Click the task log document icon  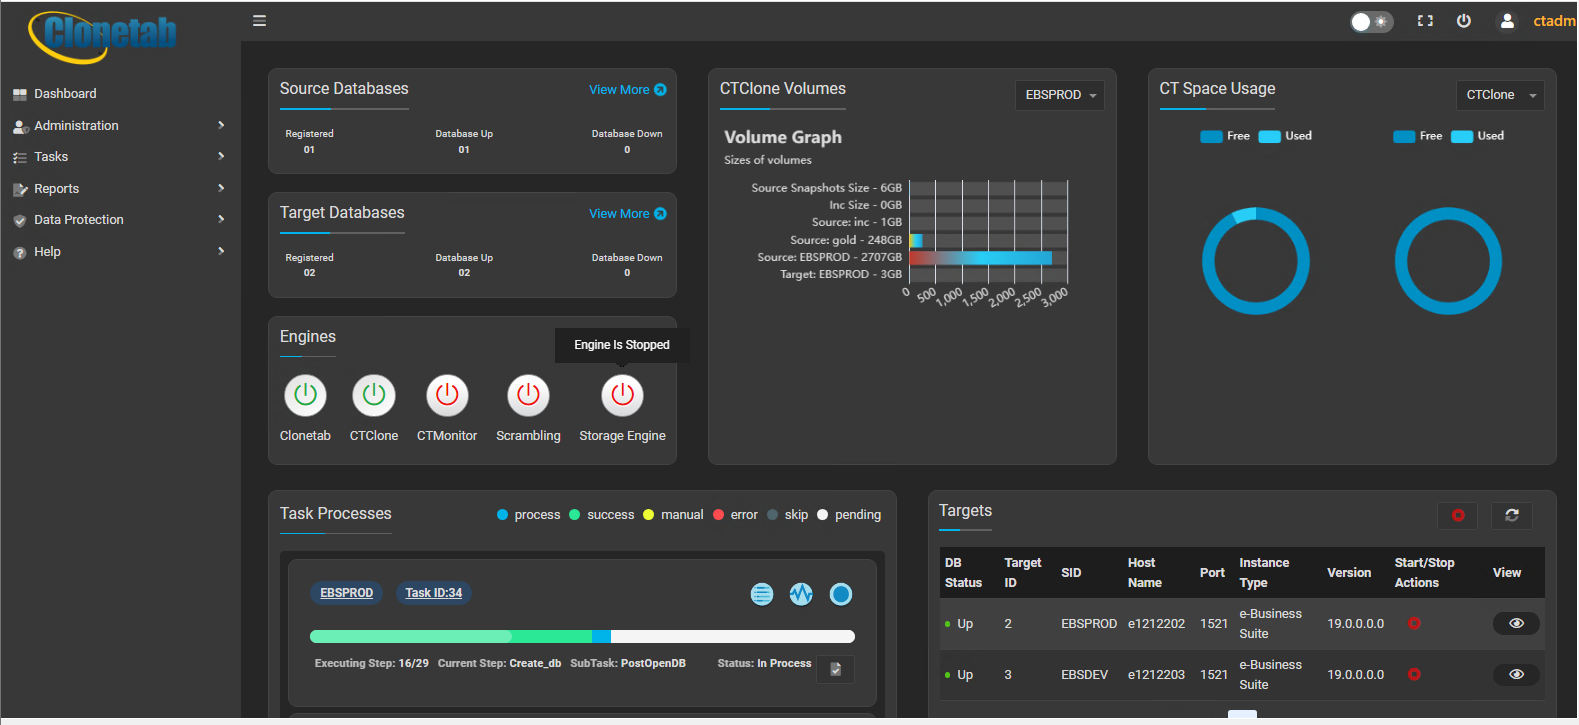[x=836, y=669]
